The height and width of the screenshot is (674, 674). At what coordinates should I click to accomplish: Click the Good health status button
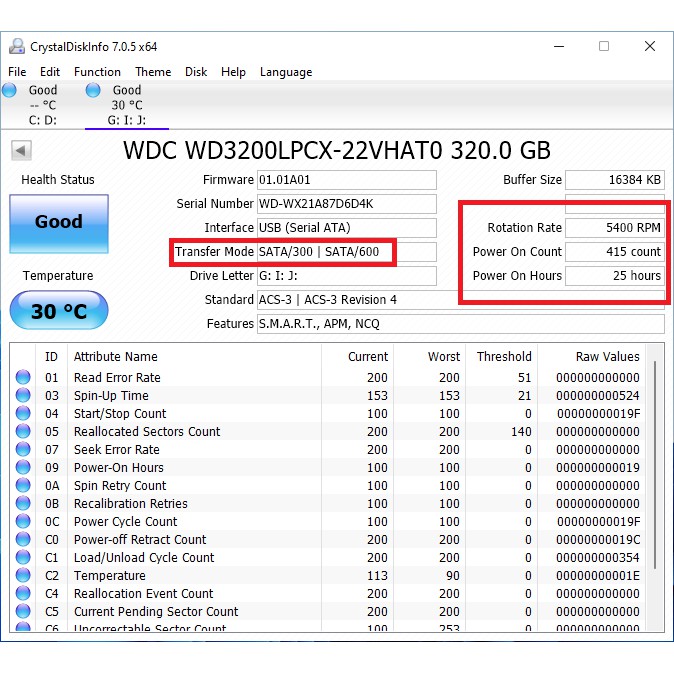click(x=59, y=222)
